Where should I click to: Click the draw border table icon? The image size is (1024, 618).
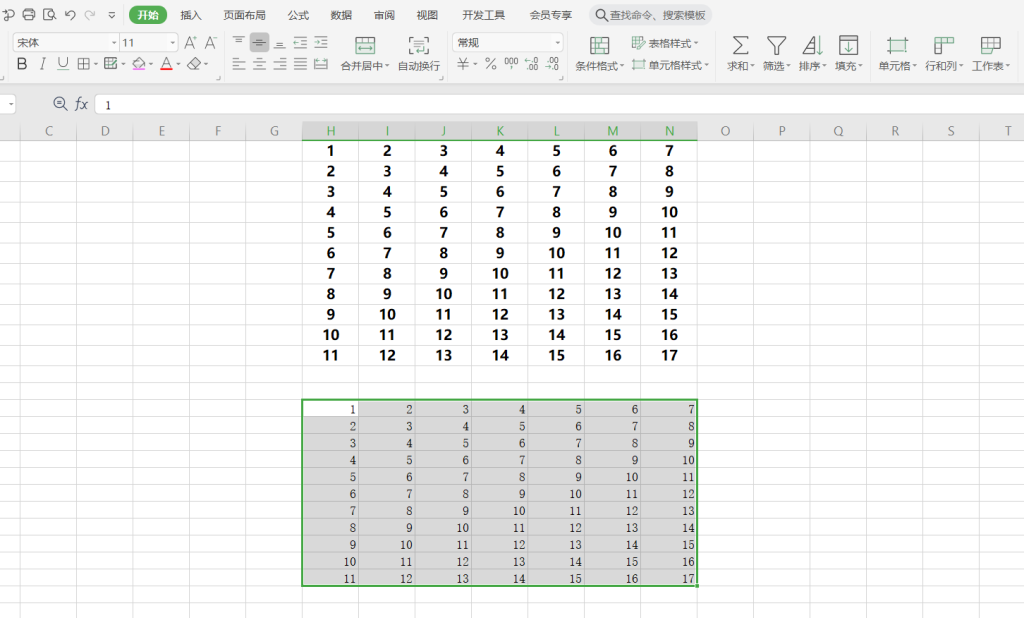[x=110, y=63]
